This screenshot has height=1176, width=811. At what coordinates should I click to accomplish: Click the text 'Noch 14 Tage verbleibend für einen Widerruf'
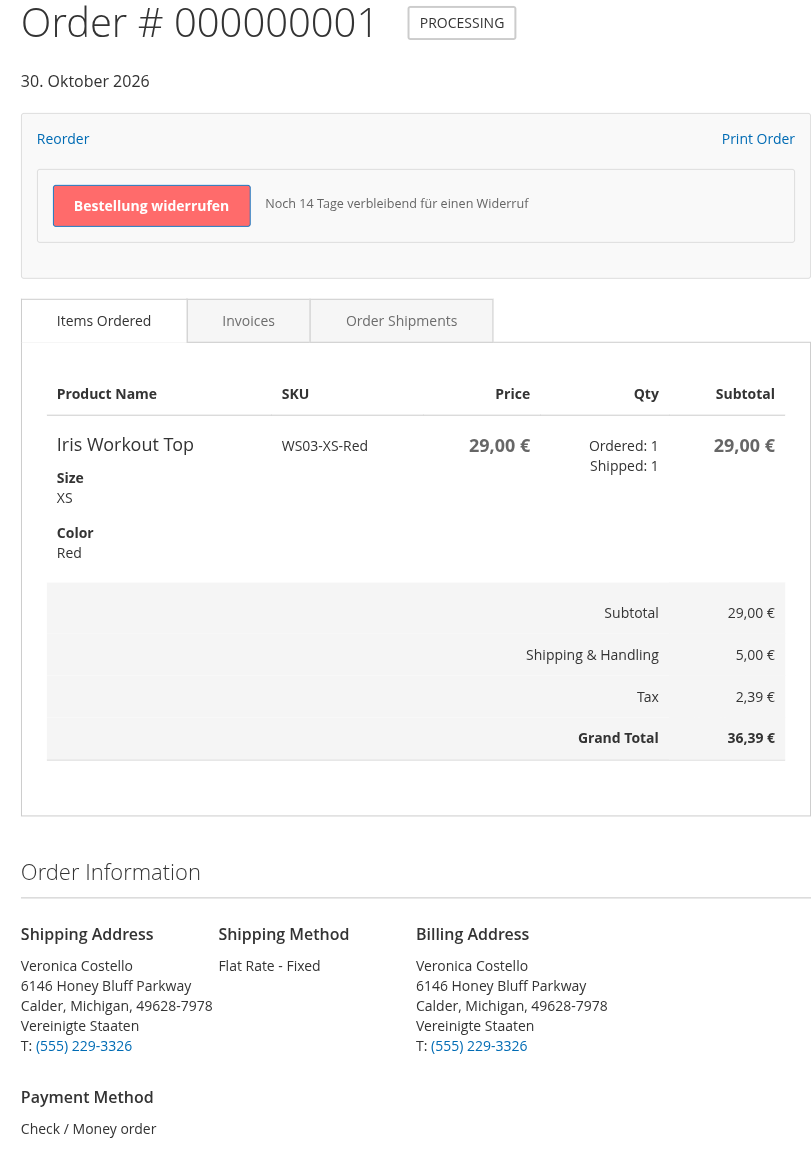pos(397,203)
